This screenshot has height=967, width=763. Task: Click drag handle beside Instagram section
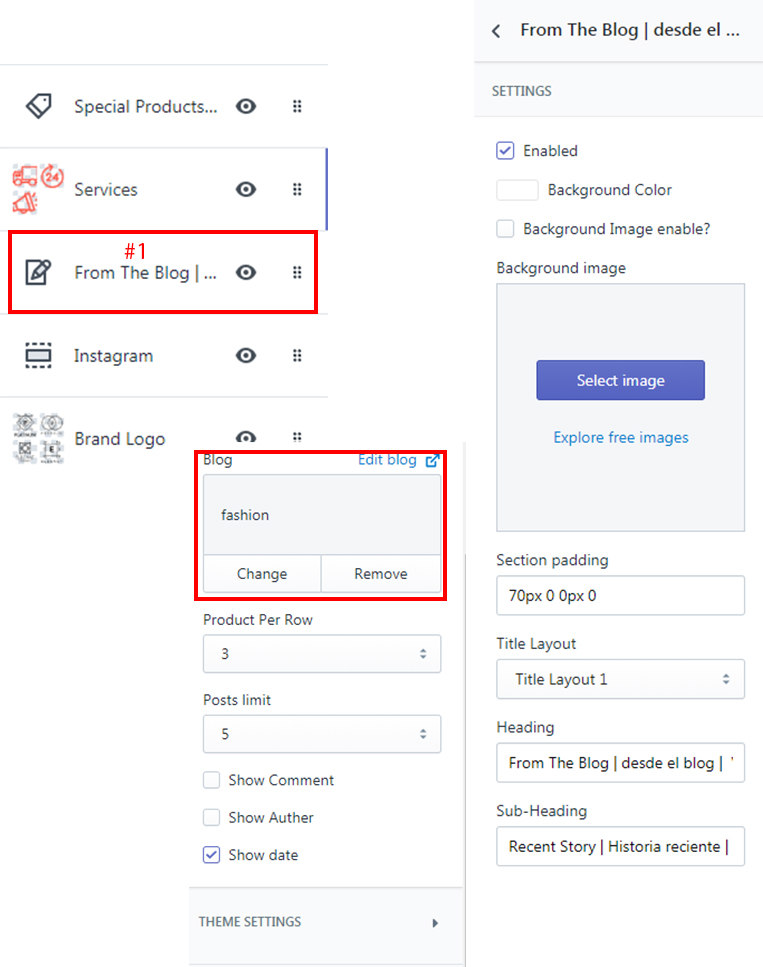click(x=297, y=355)
